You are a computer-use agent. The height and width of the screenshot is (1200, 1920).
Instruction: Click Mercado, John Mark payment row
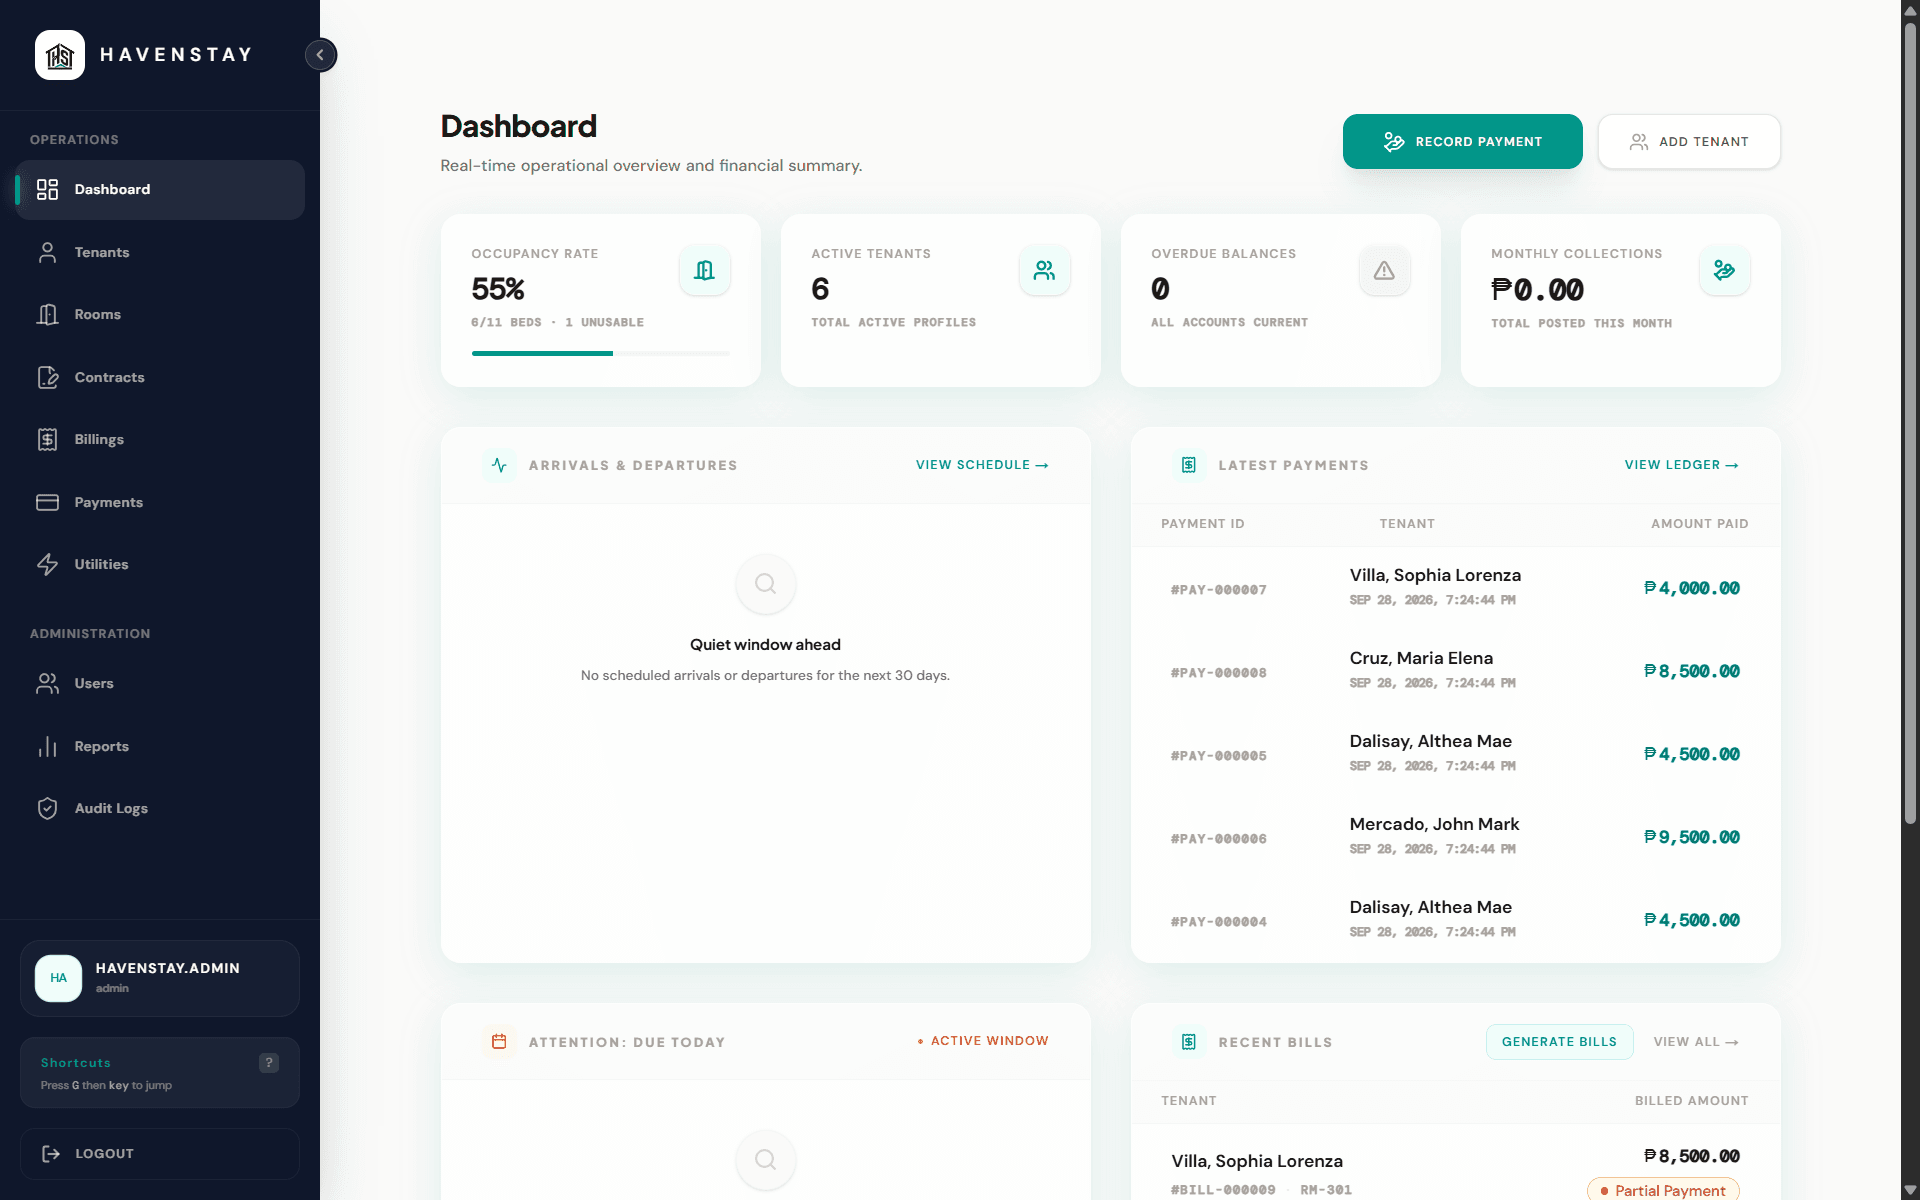point(1455,837)
